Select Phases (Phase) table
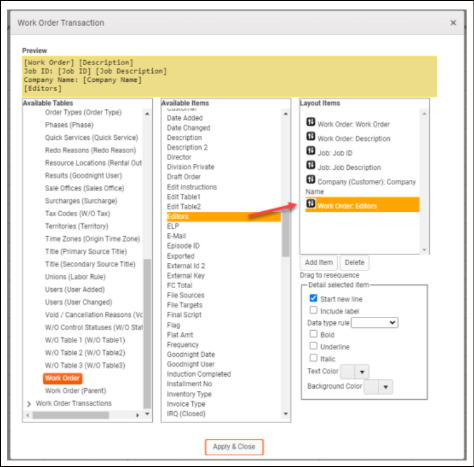This screenshot has width=474, height=467. tap(69, 125)
